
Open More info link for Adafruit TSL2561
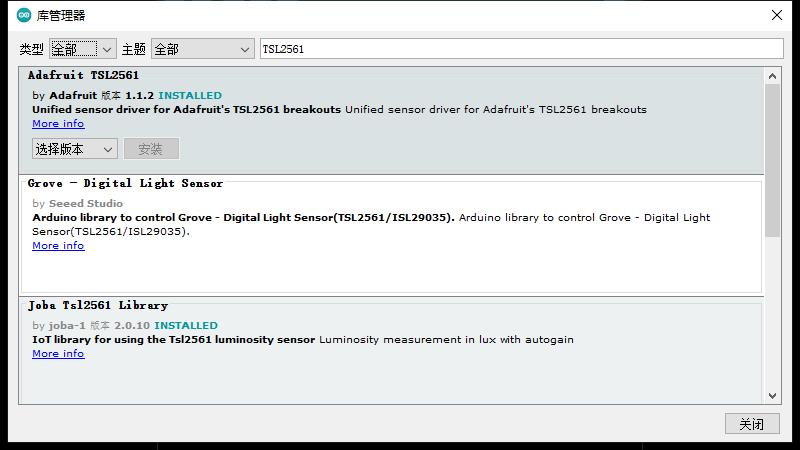pyautogui.click(x=58, y=124)
